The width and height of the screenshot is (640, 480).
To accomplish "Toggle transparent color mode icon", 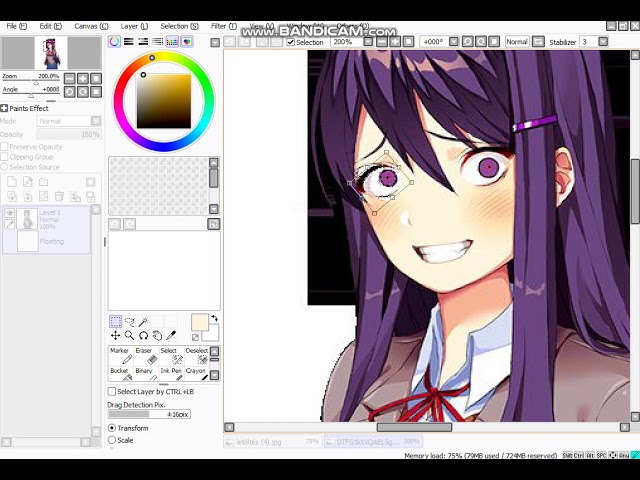I will click(x=196, y=337).
